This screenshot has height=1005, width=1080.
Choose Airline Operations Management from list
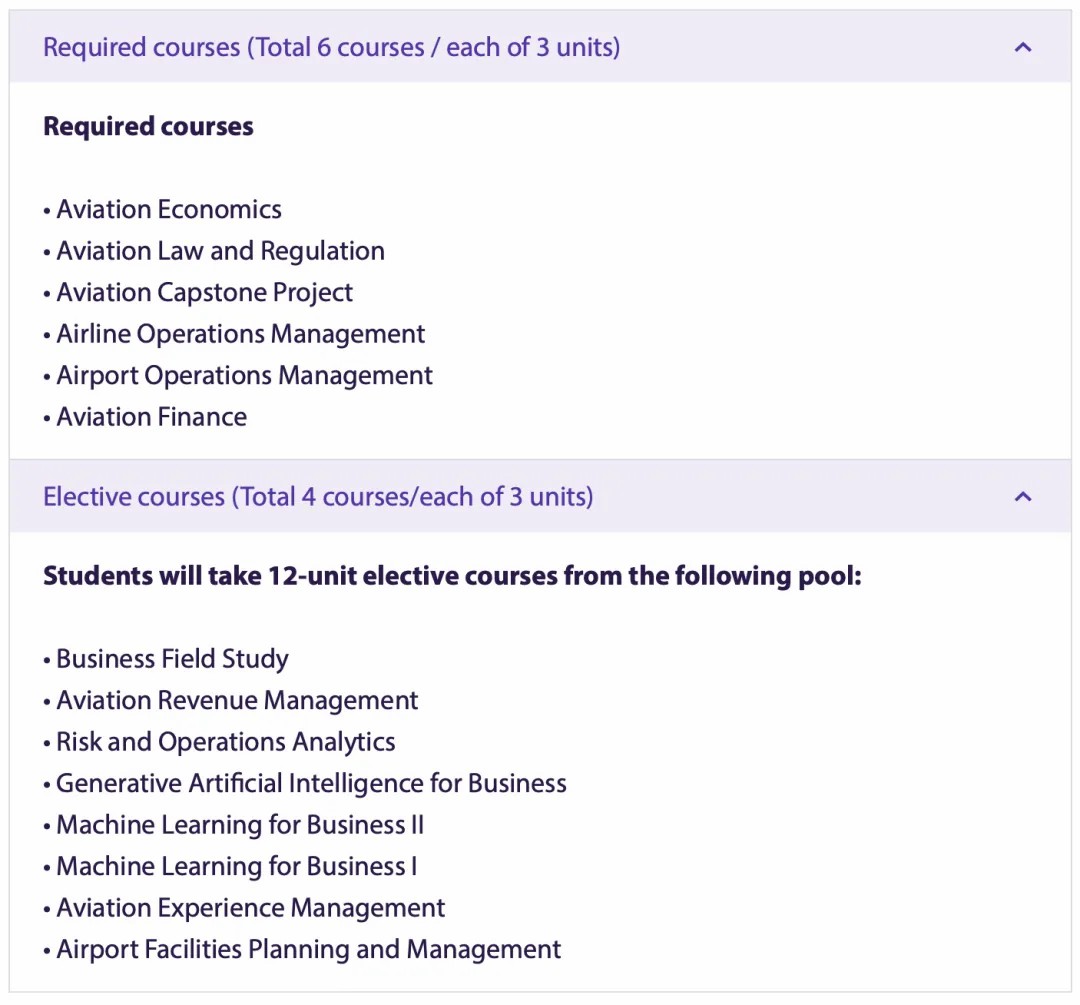click(x=240, y=334)
